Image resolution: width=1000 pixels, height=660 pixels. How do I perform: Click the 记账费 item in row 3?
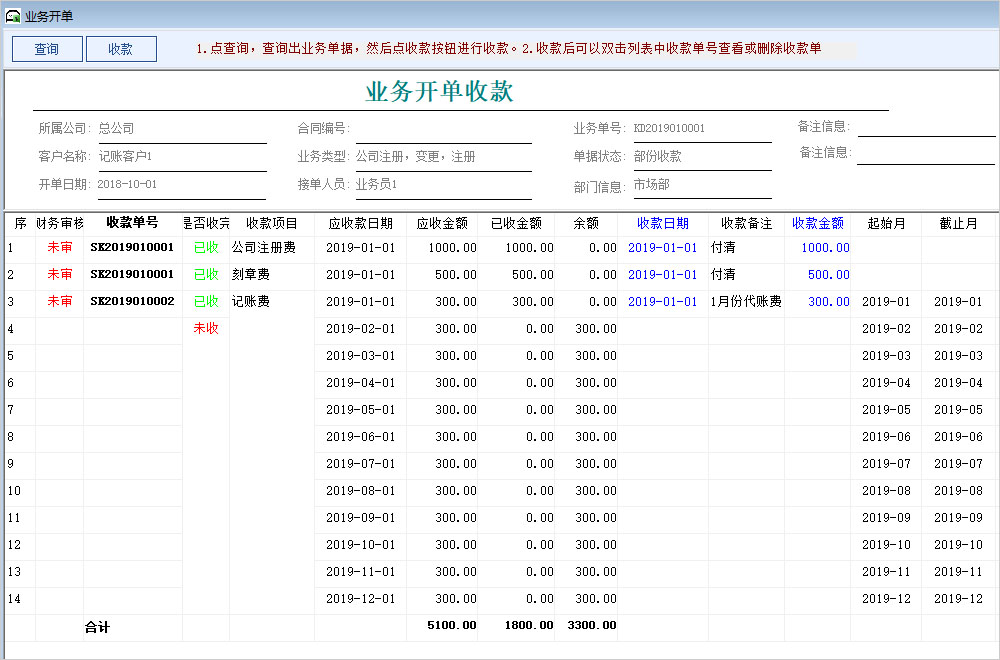[x=252, y=301]
